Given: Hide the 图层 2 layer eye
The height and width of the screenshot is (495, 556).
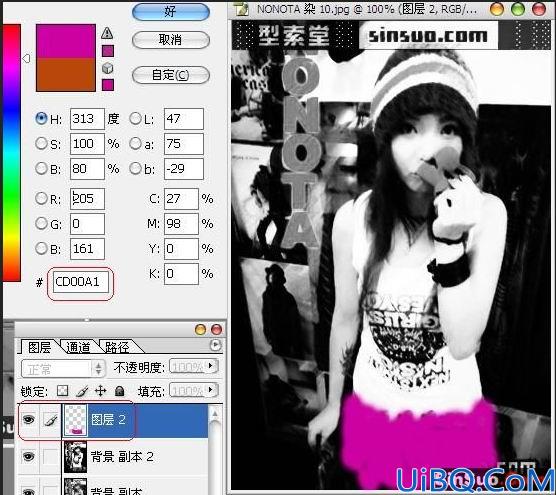Looking at the screenshot, I should coord(29,420).
